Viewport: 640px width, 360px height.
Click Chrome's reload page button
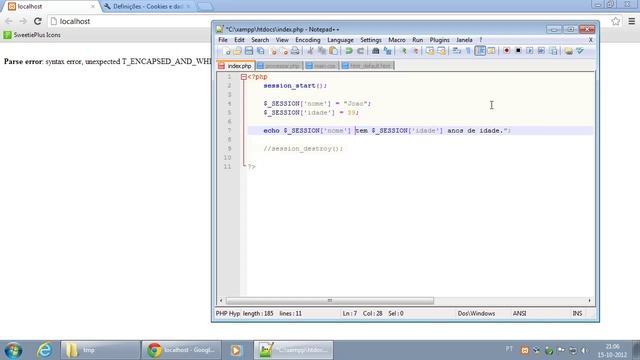(x=38, y=21)
